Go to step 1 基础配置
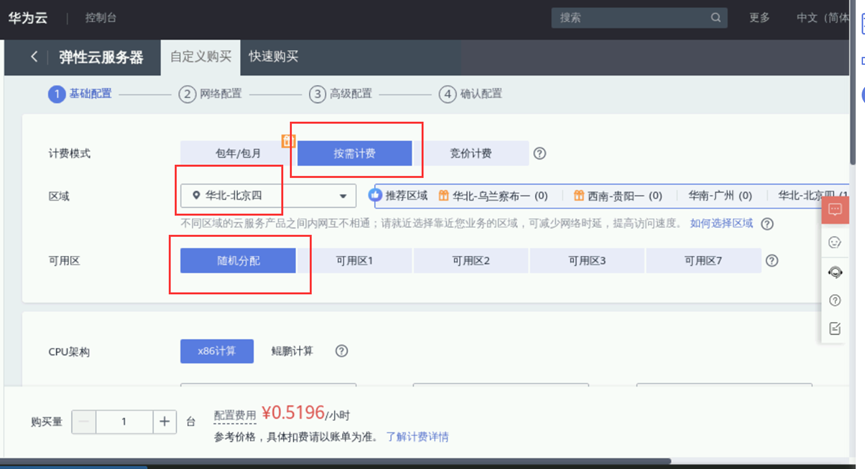This screenshot has width=865, height=469. [x=80, y=94]
